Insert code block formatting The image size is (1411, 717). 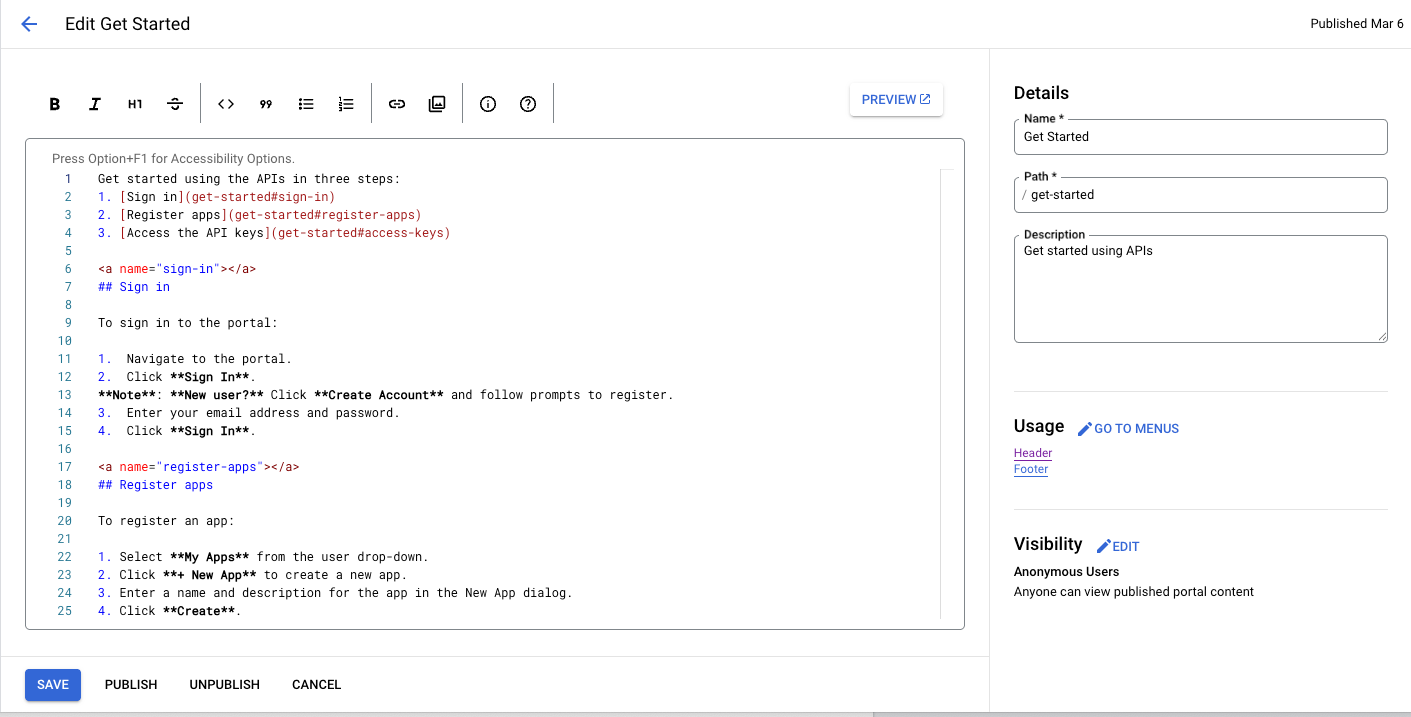226,104
